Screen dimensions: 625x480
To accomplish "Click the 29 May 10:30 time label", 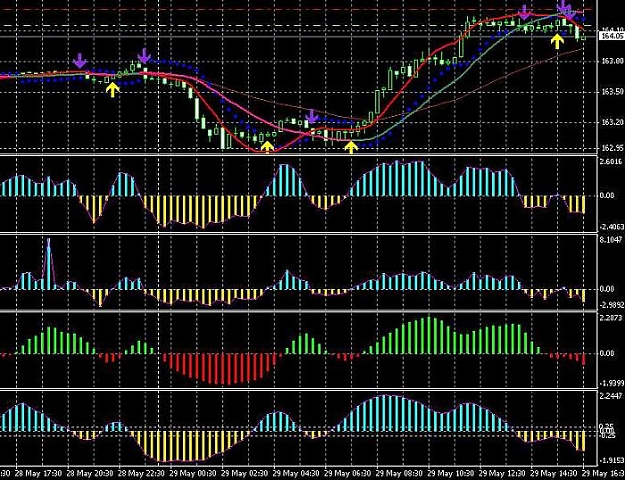I will click(x=450, y=474).
